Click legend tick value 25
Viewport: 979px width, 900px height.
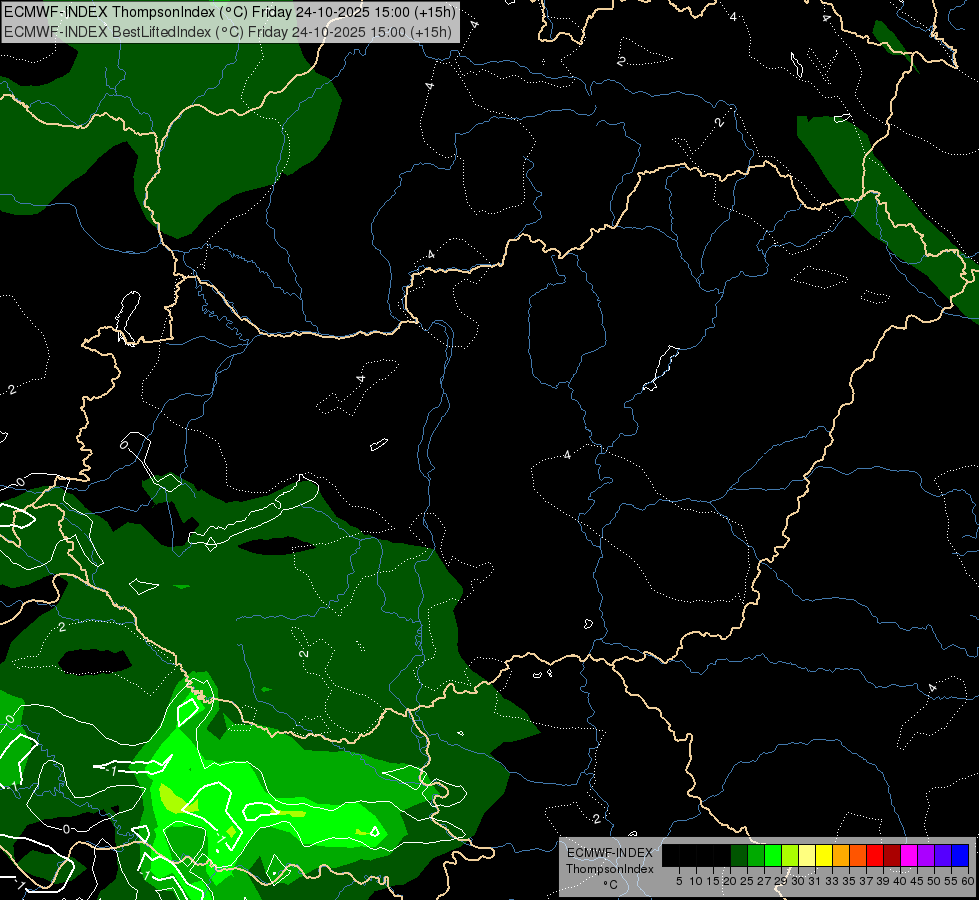747,881
